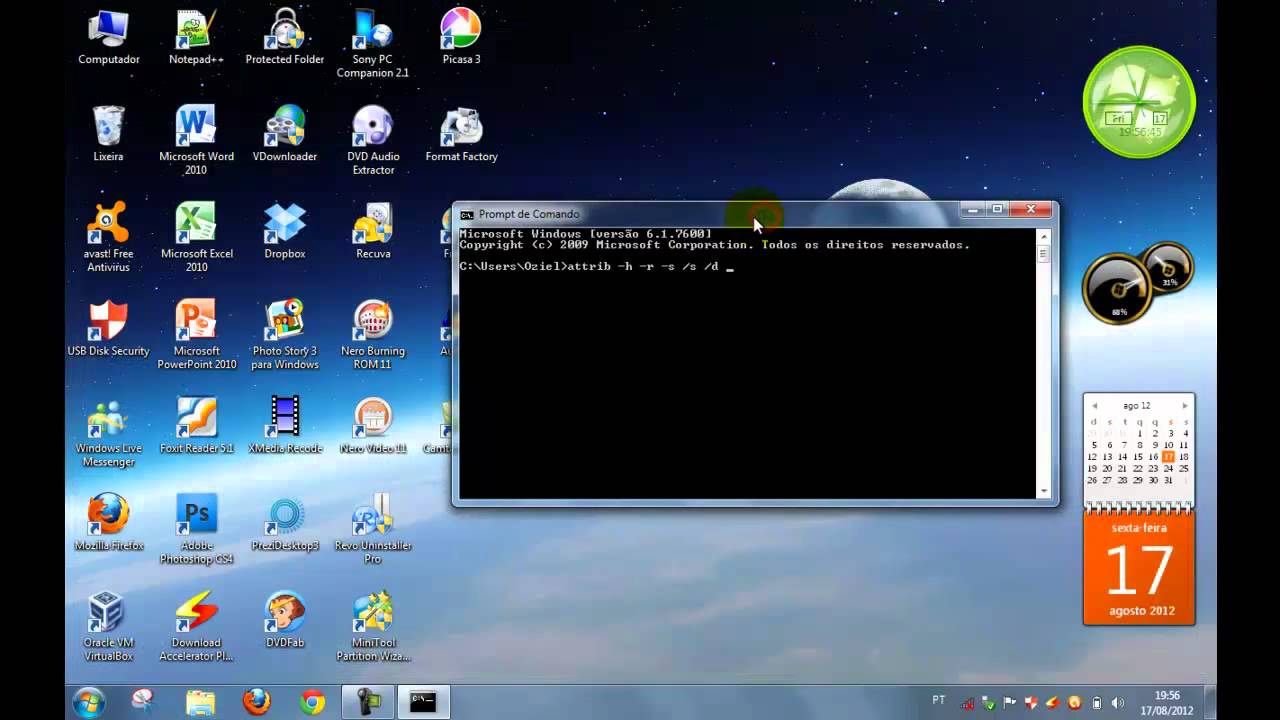Screen dimensions: 1280x720
Task: Launch the Recuva desktop shortcut
Action: pyautogui.click(x=373, y=232)
